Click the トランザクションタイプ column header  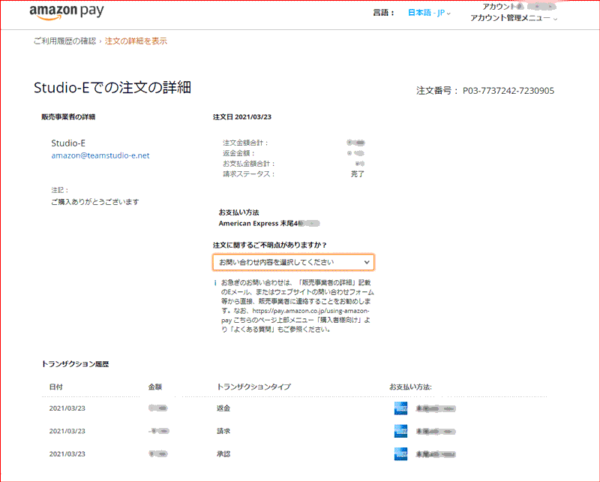256,385
